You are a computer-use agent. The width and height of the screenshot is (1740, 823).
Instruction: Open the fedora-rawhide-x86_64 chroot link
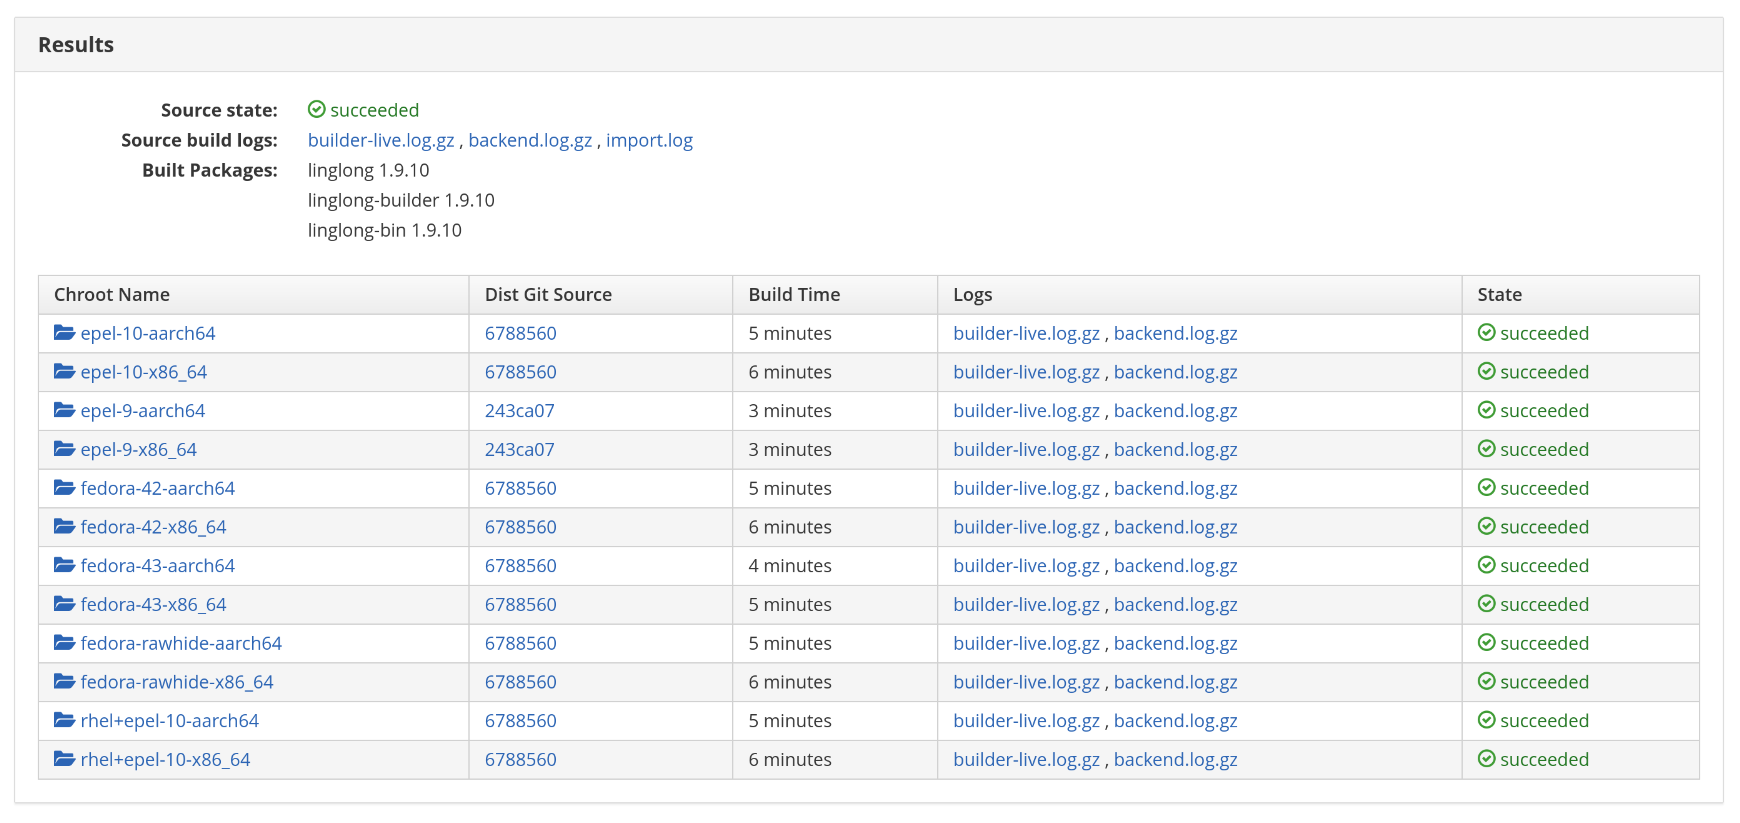(x=177, y=682)
